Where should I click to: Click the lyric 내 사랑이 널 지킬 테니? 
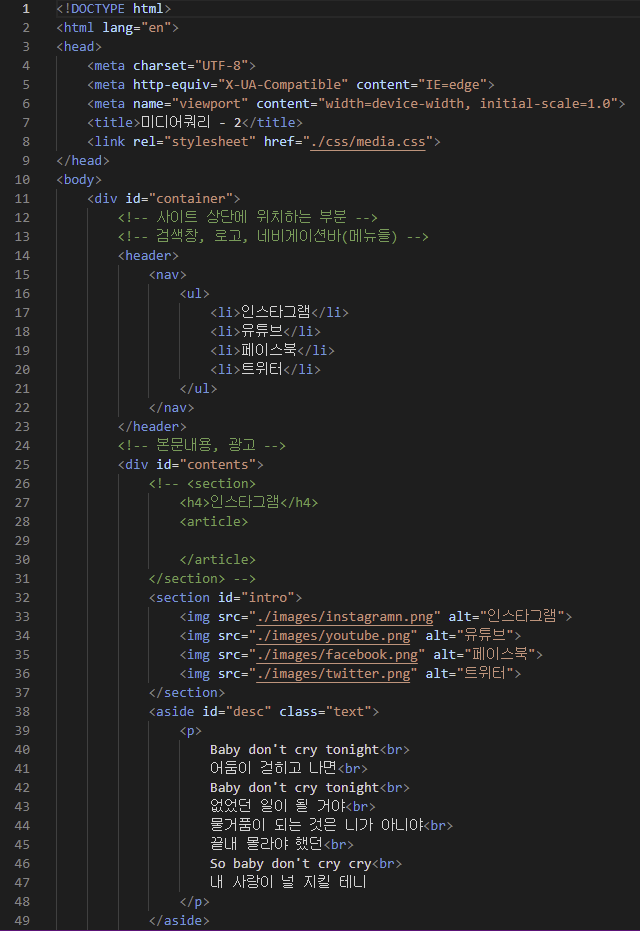coord(288,883)
